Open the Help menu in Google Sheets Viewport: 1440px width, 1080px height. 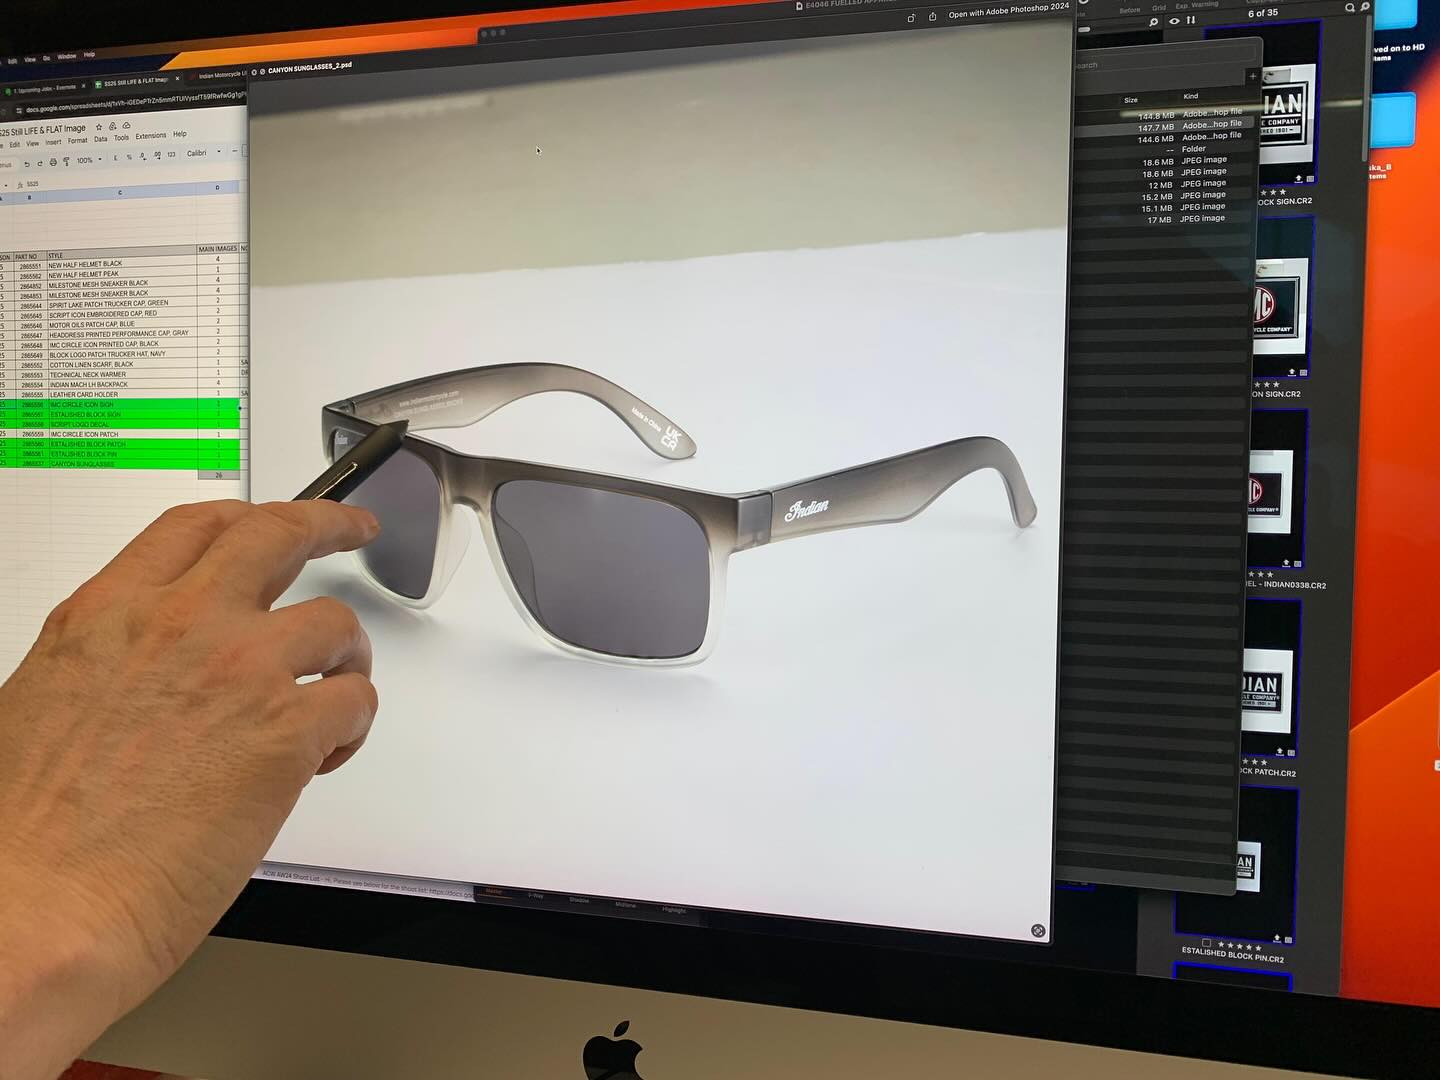[180, 134]
